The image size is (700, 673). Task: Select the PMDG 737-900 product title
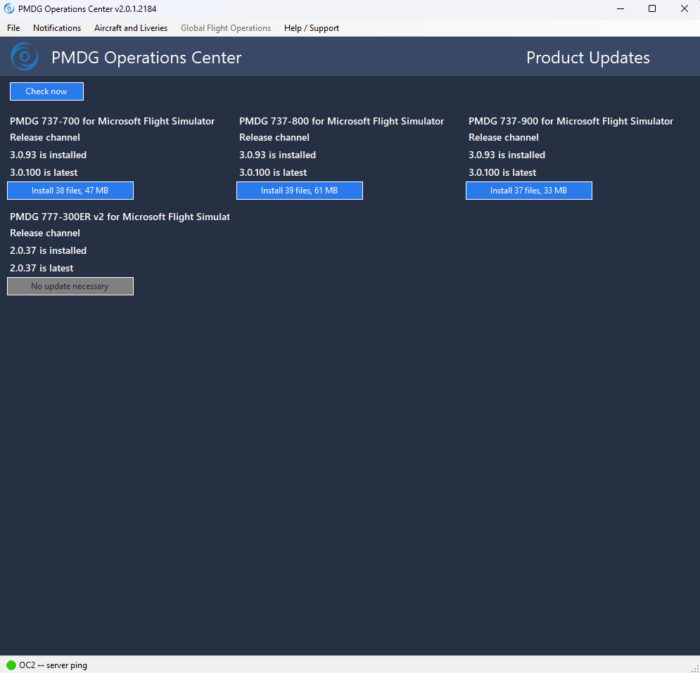point(570,121)
